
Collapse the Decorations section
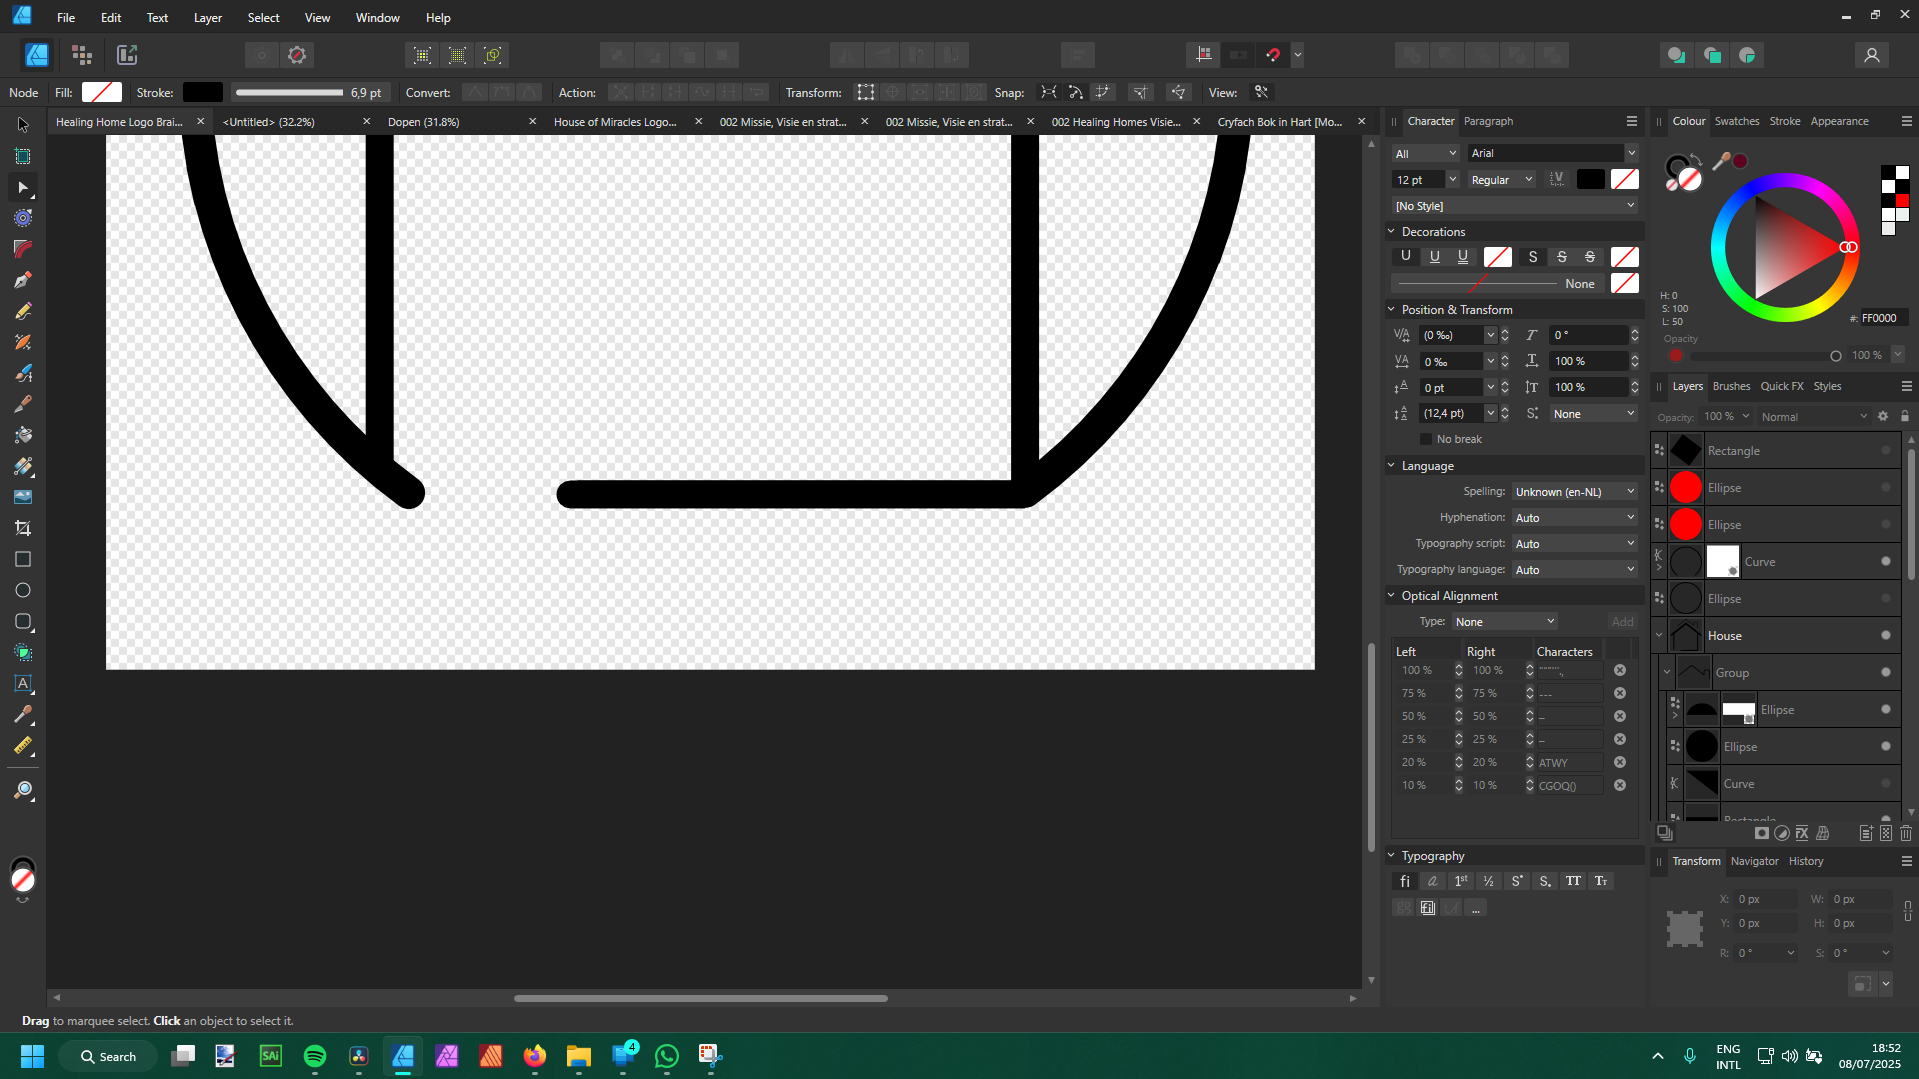tap(1391, 231)
